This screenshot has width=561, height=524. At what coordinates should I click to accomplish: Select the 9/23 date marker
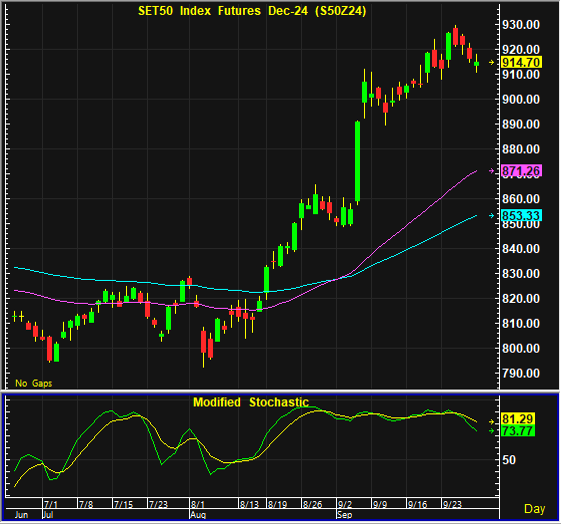[452, 504]
